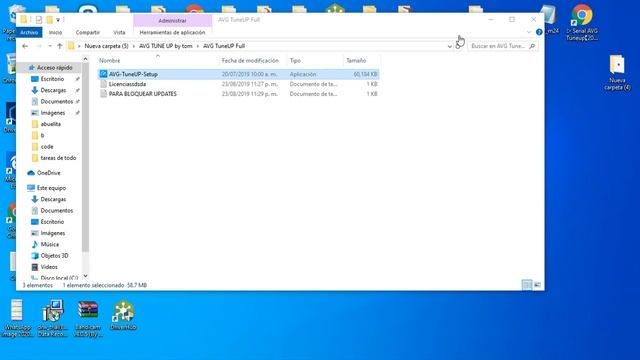Click AVG TUNE UP by tom breadcrumb
The width and height of the screenshot is (640, 360).
165,46
